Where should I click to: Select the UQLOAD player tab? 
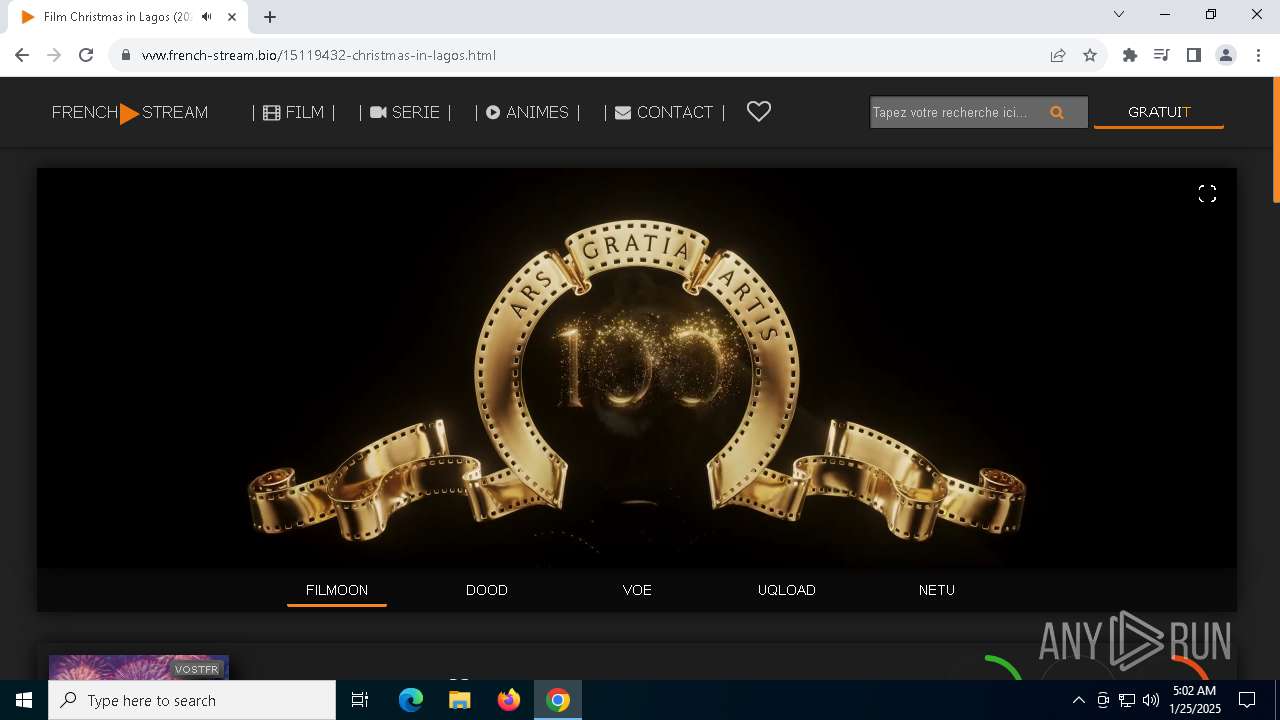tap(787, 590)
